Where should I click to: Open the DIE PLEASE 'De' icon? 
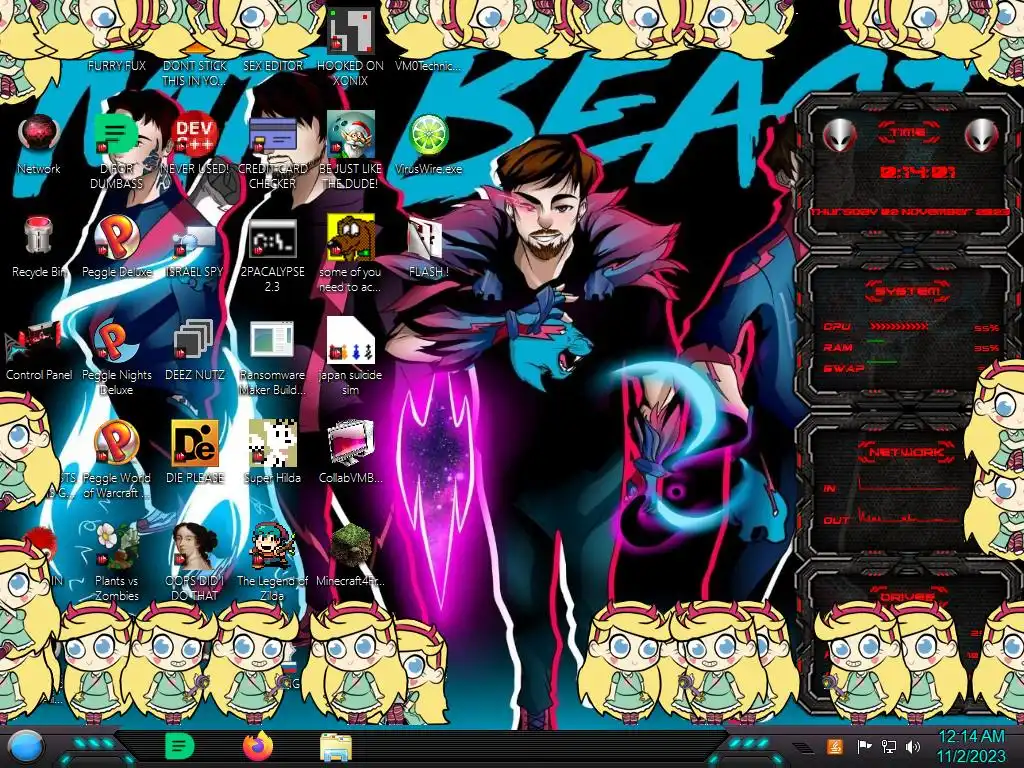pyautogui.click(x=195, y=443)
